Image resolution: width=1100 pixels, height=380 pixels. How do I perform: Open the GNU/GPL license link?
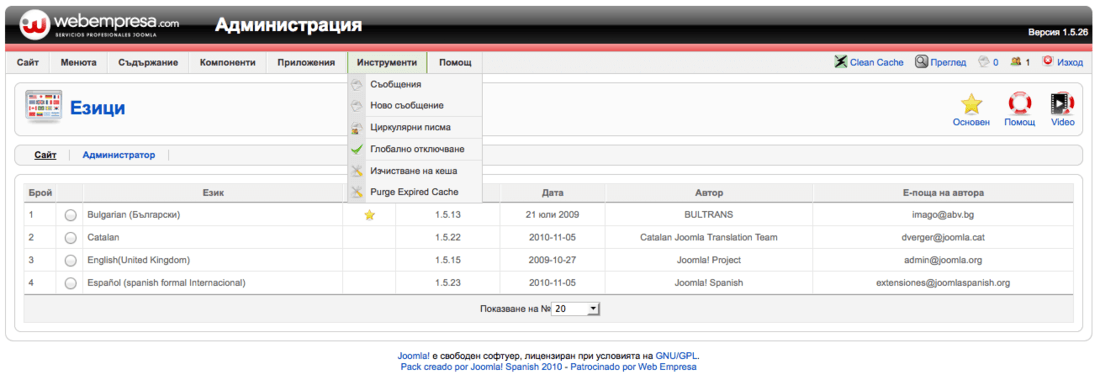[677, 355]
